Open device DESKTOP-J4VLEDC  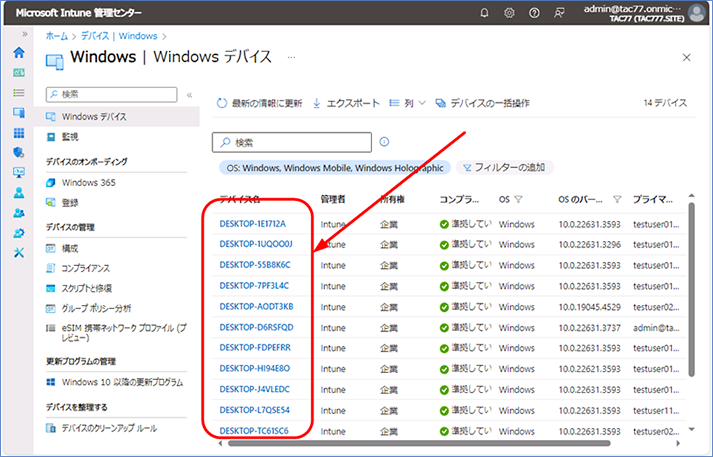pos(255,389)
